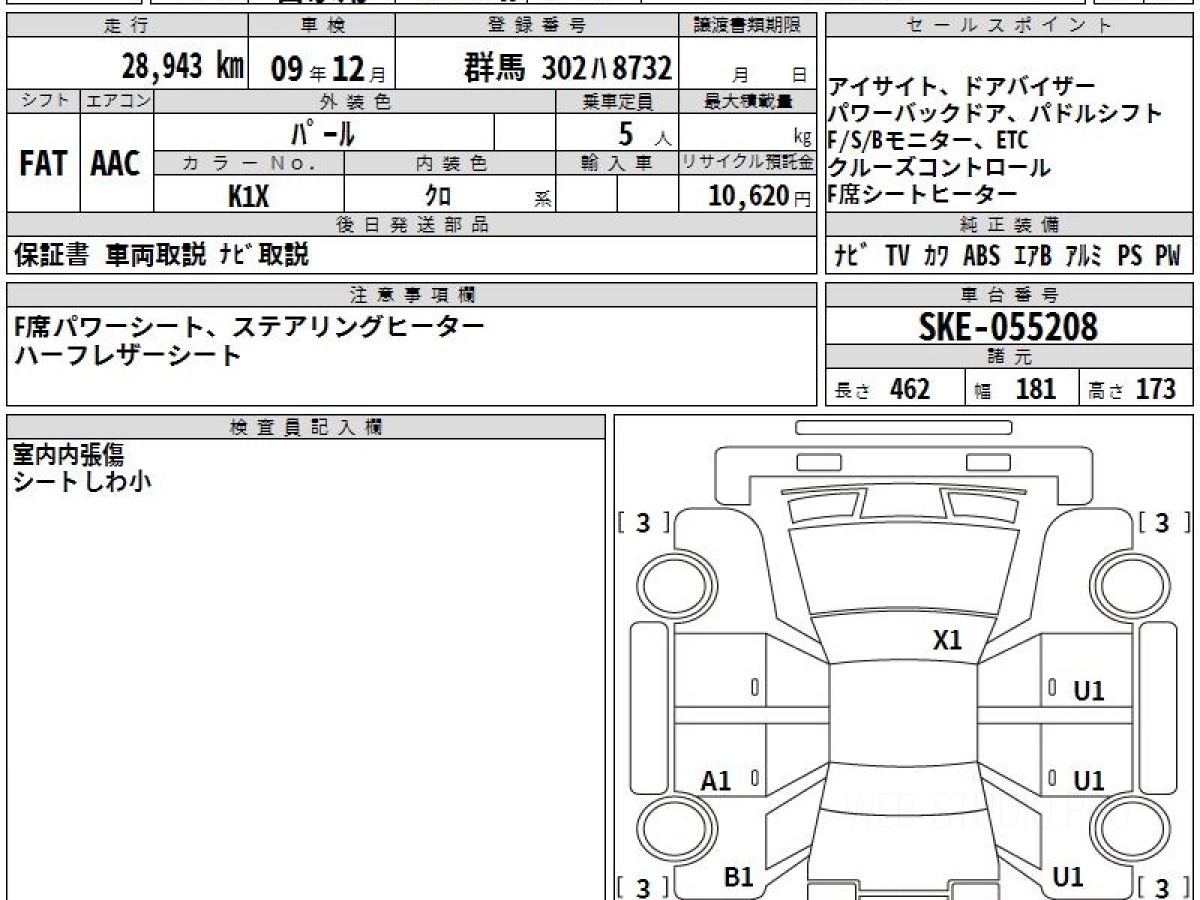The height and width of the screenshot is (900, 1200).
Task: Click the kg max load unit cell
Action: [x=748, y=133]
